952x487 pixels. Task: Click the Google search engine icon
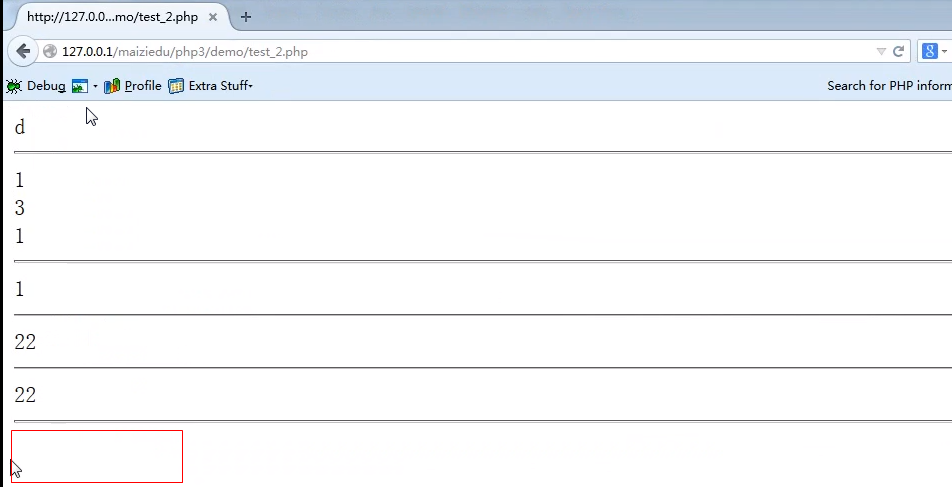pyautogui.click(x=930, y=52)
